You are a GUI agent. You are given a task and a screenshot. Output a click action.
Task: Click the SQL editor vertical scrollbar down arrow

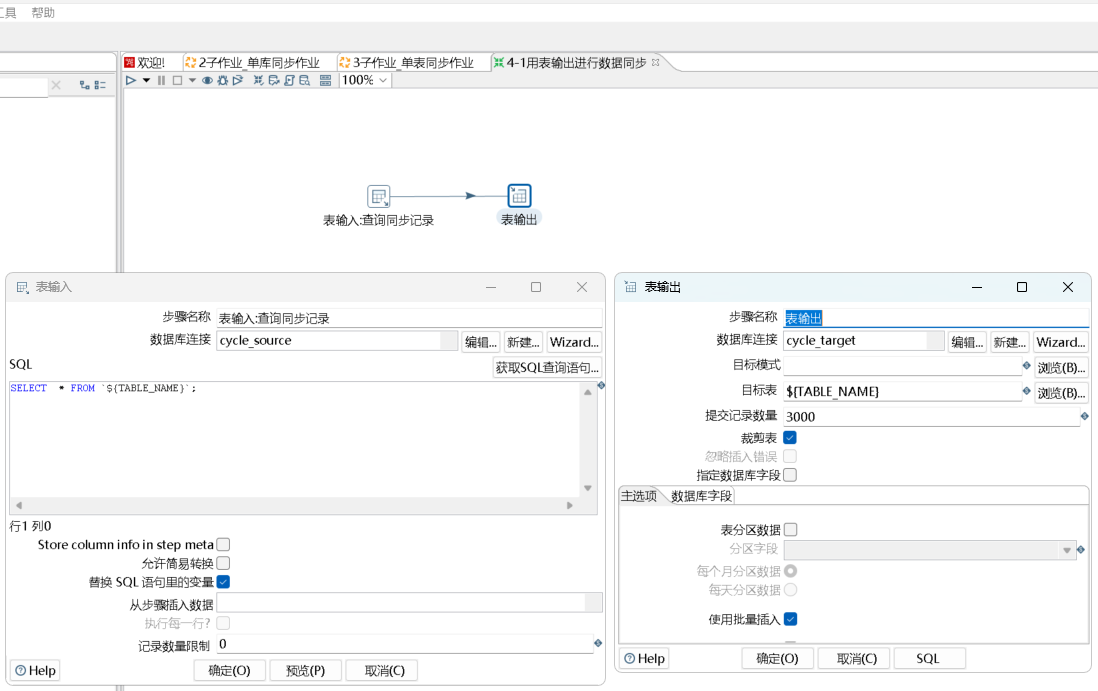click(588, 488)
